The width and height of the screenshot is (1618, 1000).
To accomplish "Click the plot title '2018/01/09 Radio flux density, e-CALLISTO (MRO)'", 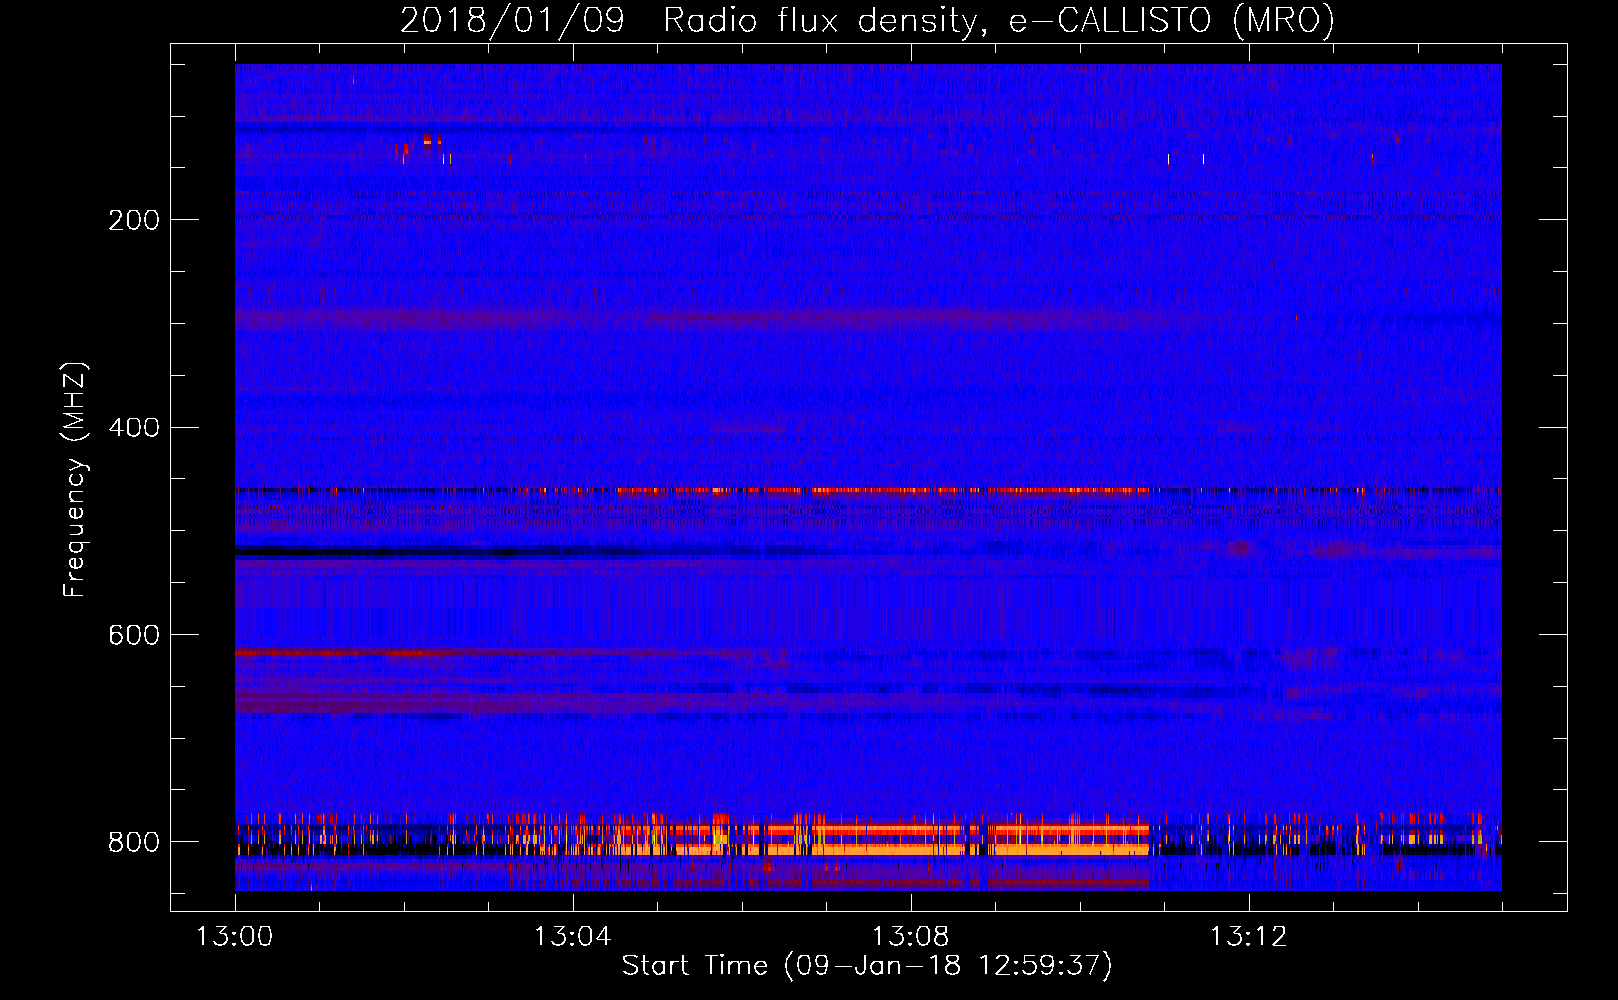I will tap(867, 20).
